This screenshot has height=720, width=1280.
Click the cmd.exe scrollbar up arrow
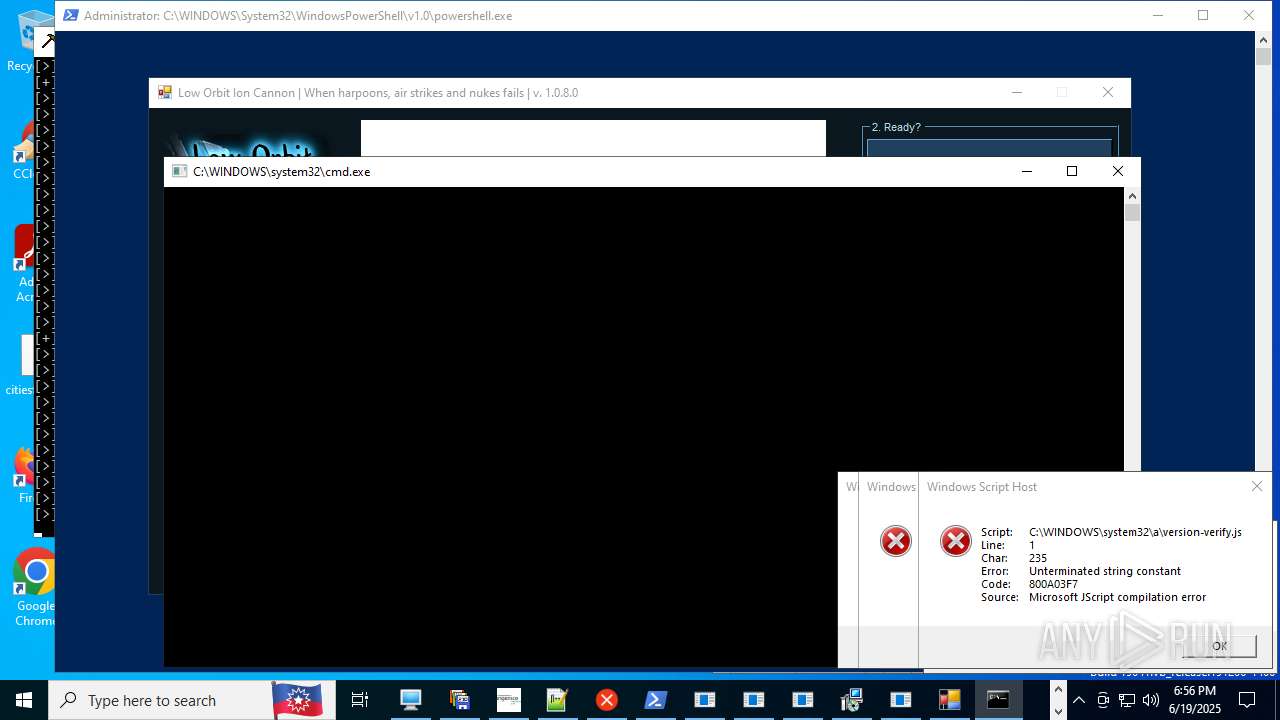(x=1132, y=195)
